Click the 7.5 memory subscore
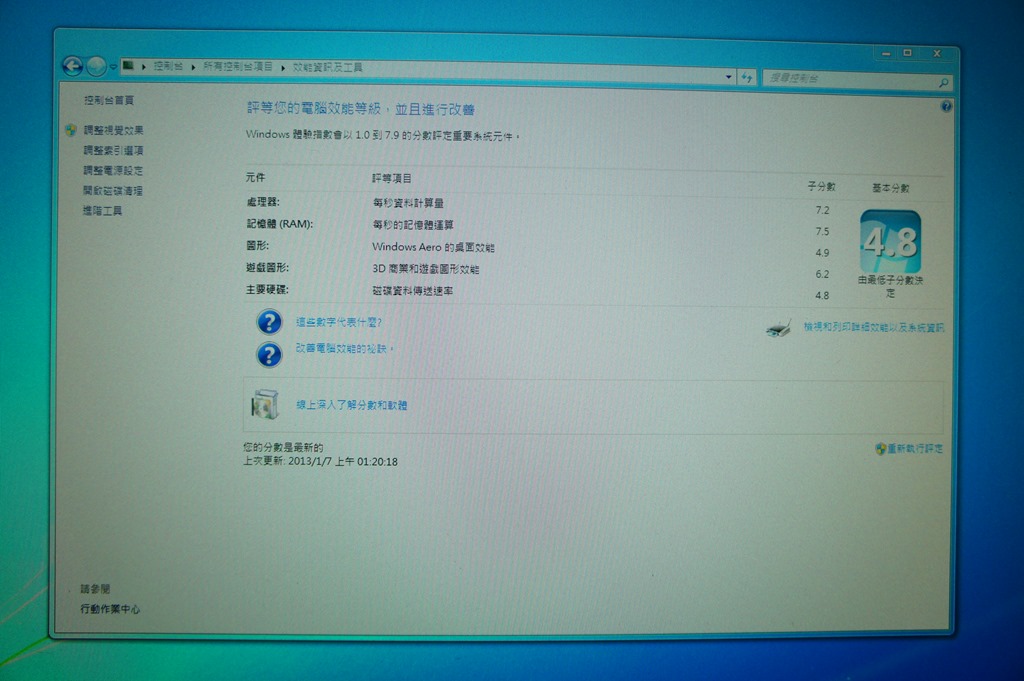This screenshot has width=1024, height=681. 822,231
